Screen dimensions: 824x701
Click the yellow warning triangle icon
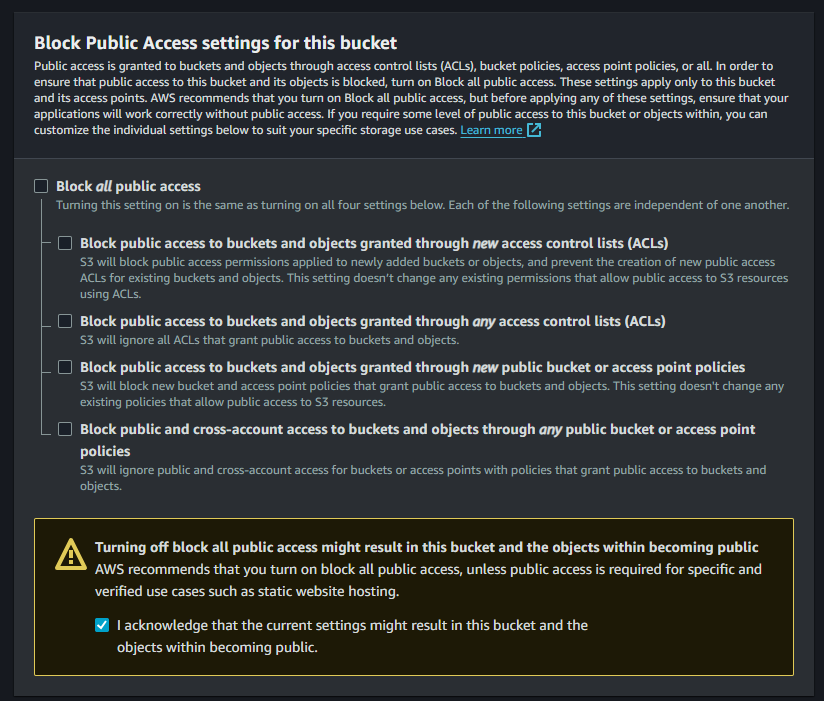click(70, 552)
